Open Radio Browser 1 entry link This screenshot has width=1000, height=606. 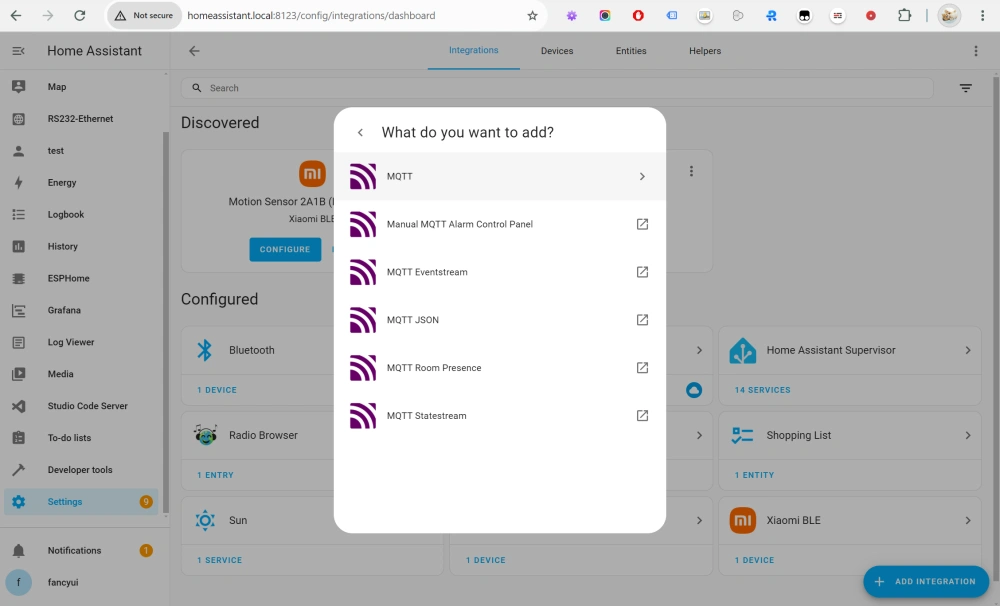(215, 475)
